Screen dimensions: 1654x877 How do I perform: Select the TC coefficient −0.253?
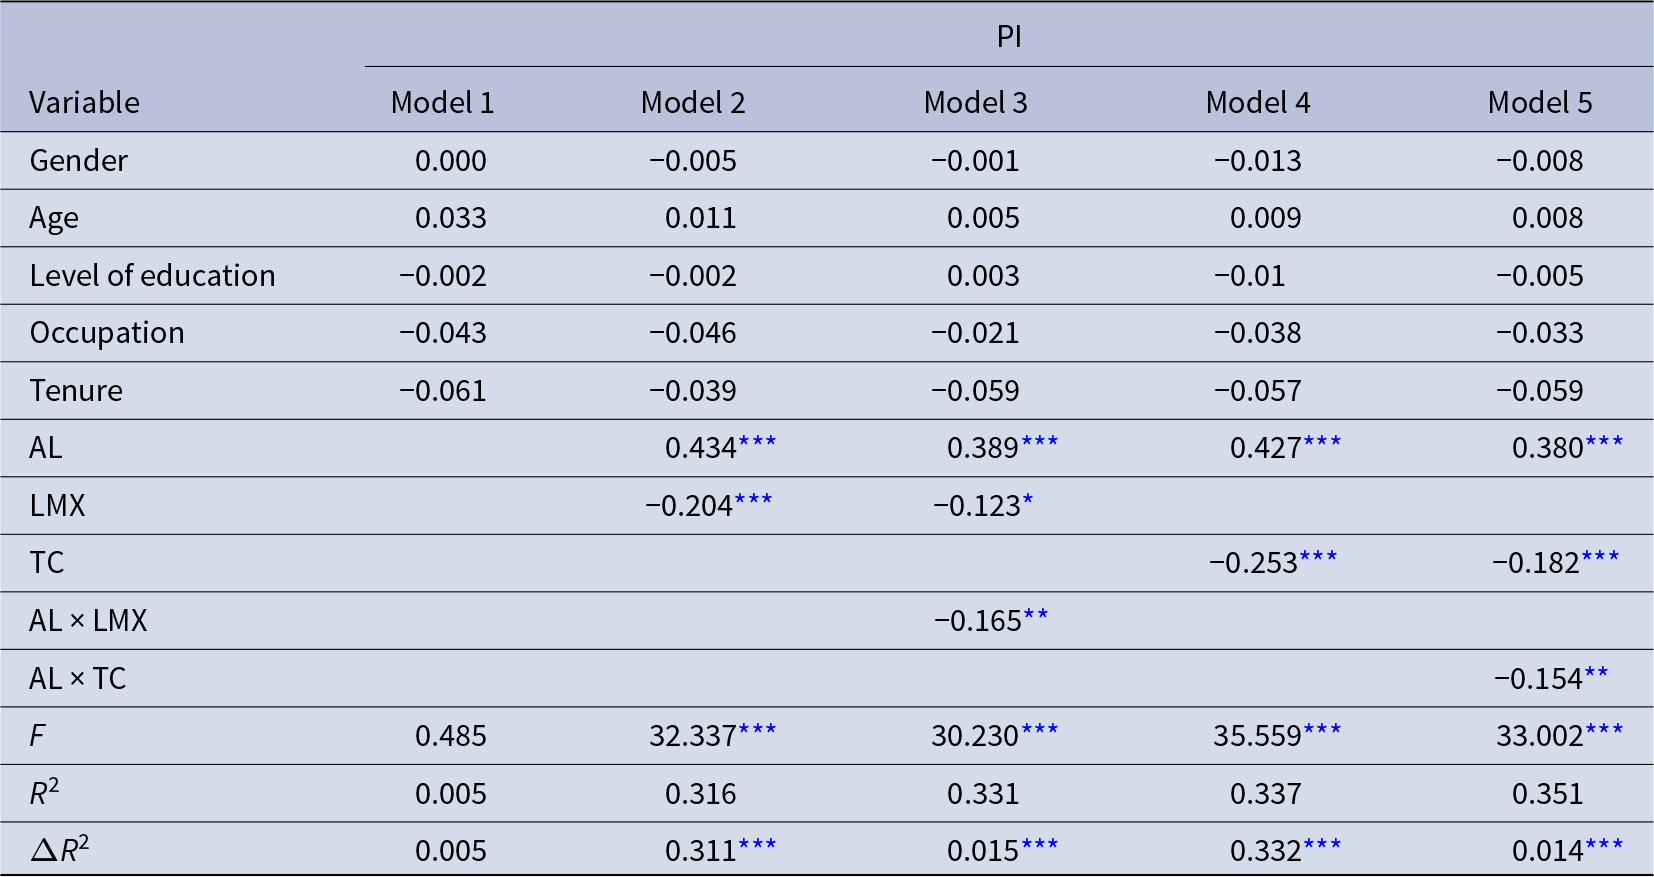pos(1253,563)
